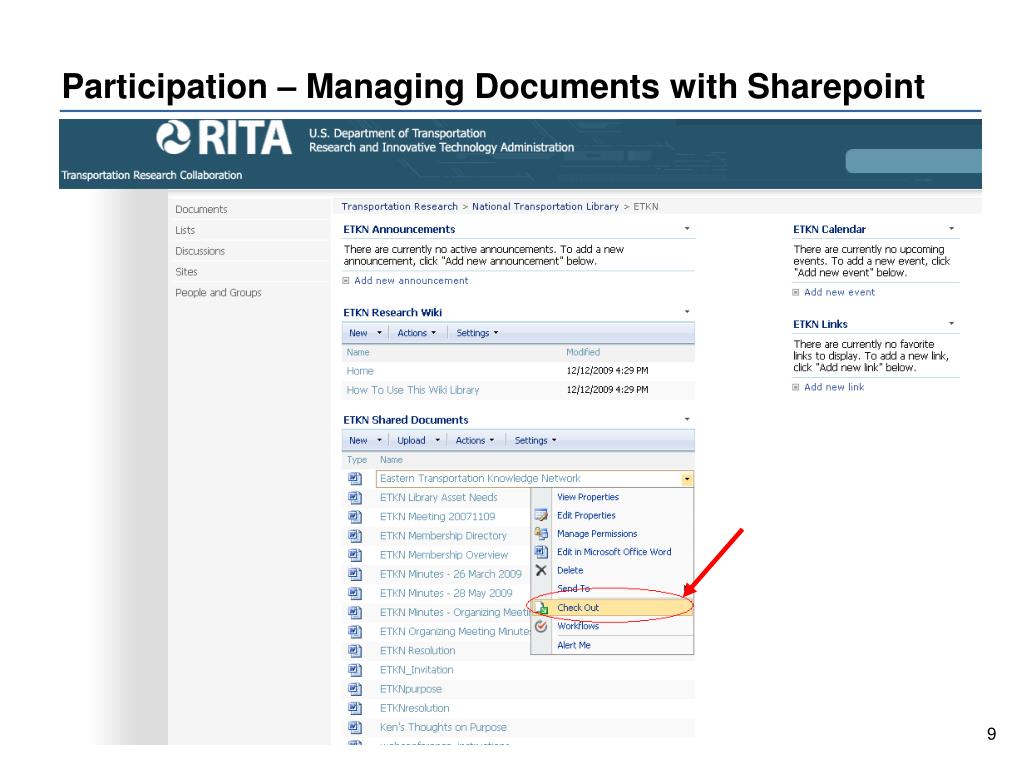Open Discussions in left navigation
The width and height of the screenshot is (1024, 768).
[x=200, y=251]
